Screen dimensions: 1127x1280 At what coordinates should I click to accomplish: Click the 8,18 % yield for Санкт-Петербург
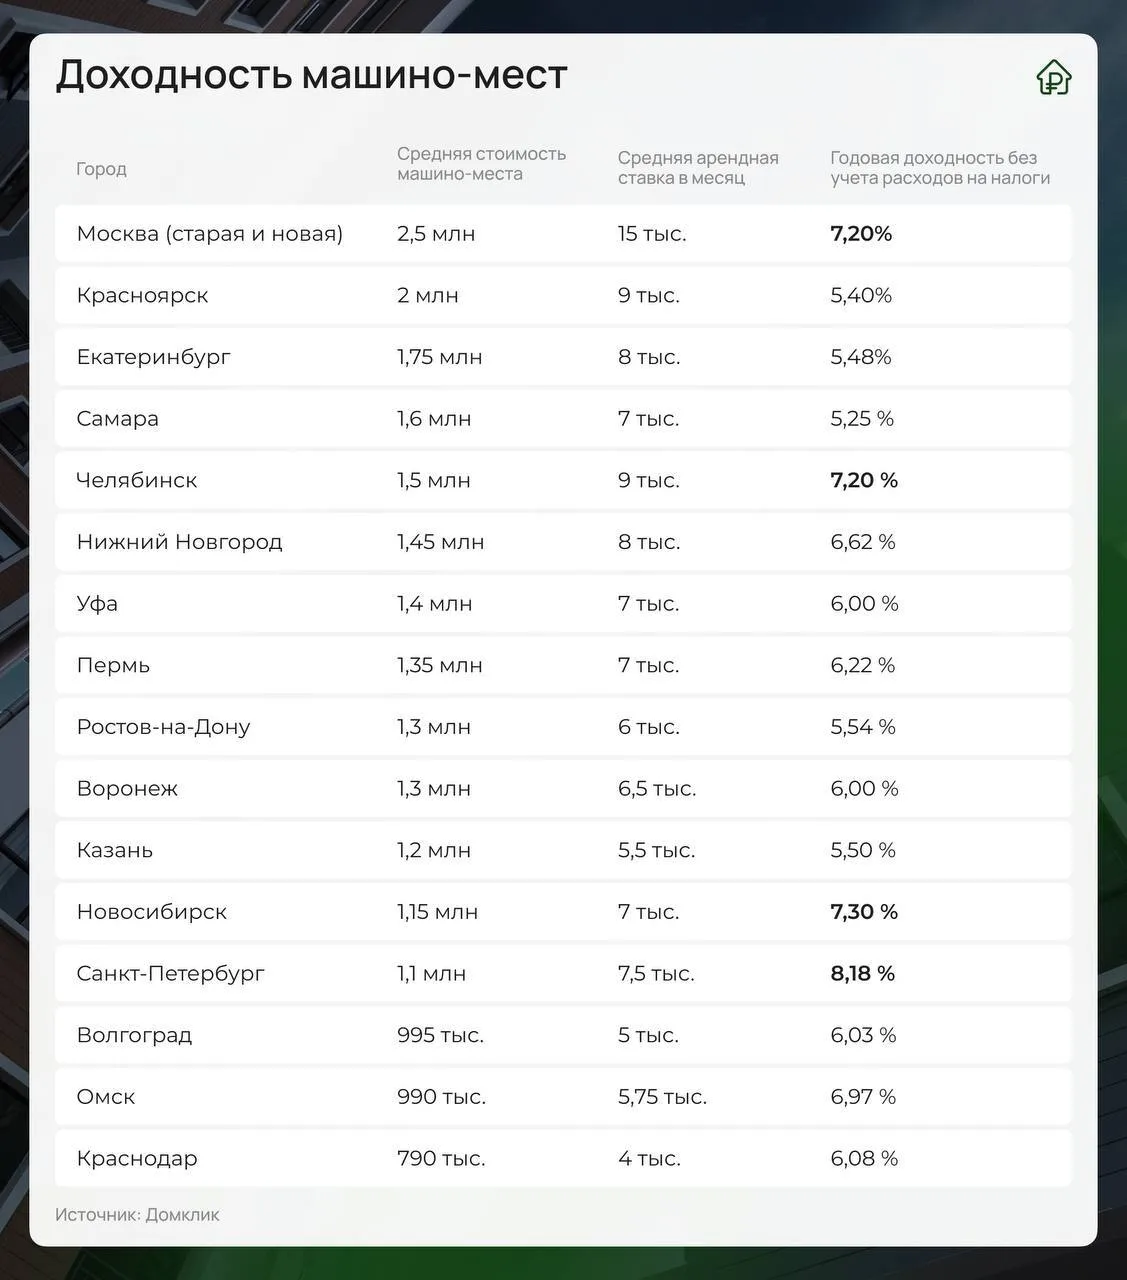coord(862,973)
